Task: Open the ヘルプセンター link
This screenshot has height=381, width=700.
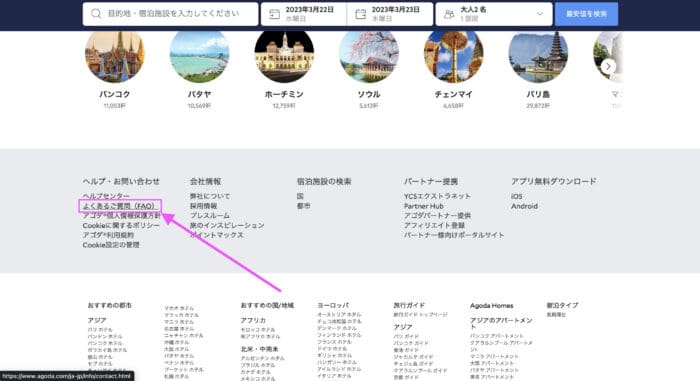Action: pyautogui.click(x=106, y=196)
